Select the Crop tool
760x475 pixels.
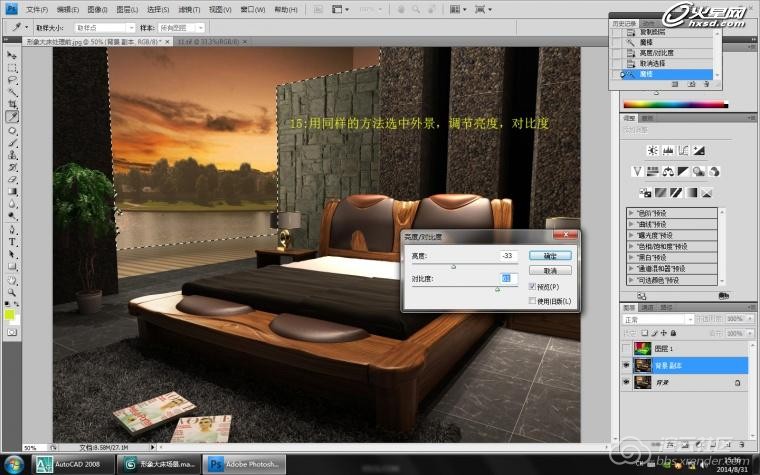tap(12, 104)
